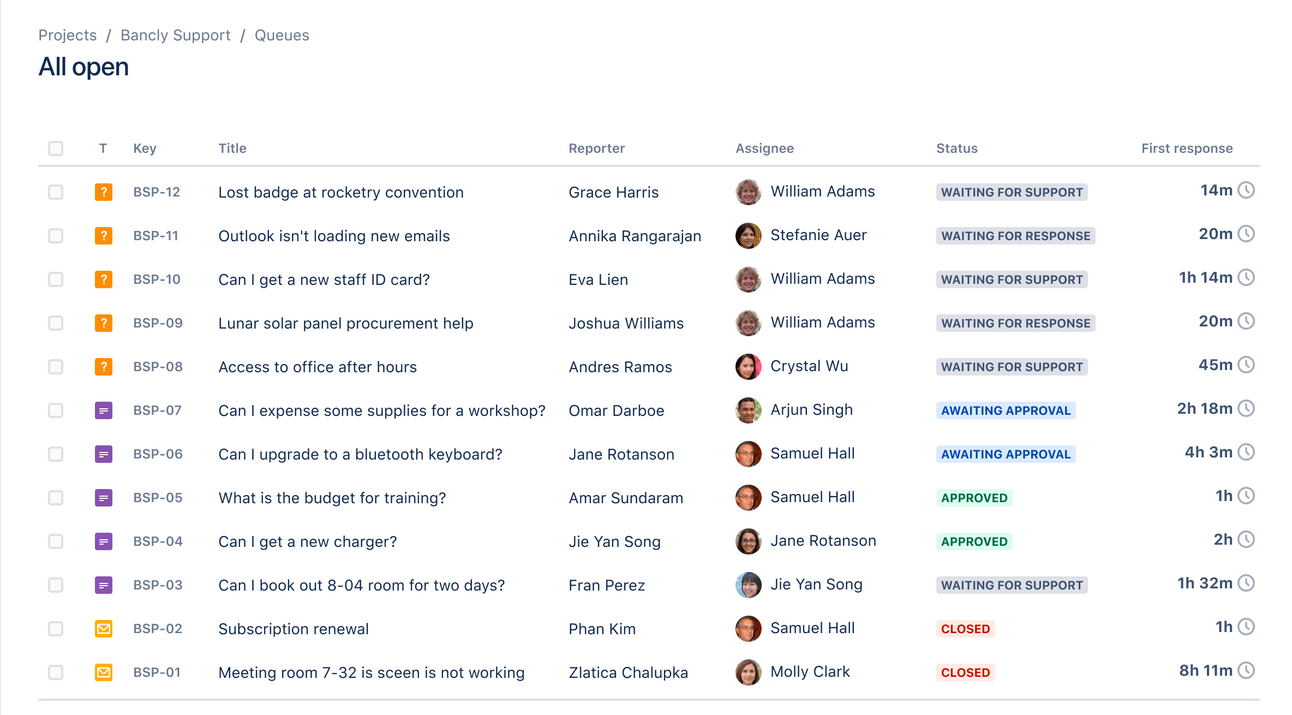The width and height of the screenshot is (1292, 715).
Task: Click Crystal Wu's avatar picture
Action: coord(748,366)
